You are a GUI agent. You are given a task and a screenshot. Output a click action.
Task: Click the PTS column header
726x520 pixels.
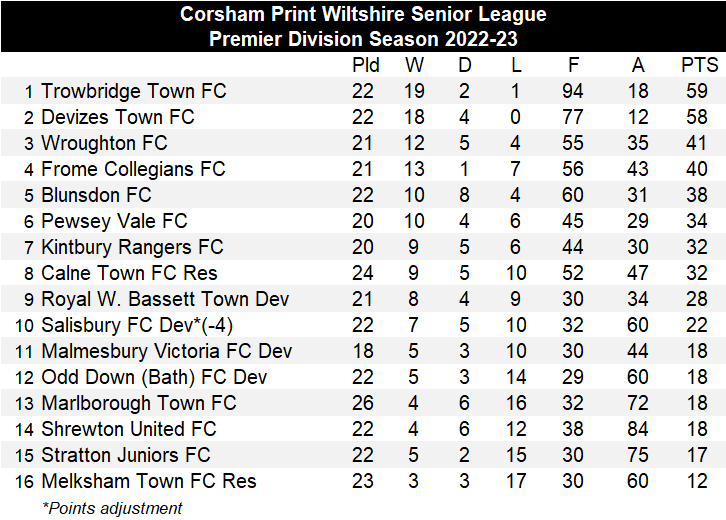click(x=699, y=65)
